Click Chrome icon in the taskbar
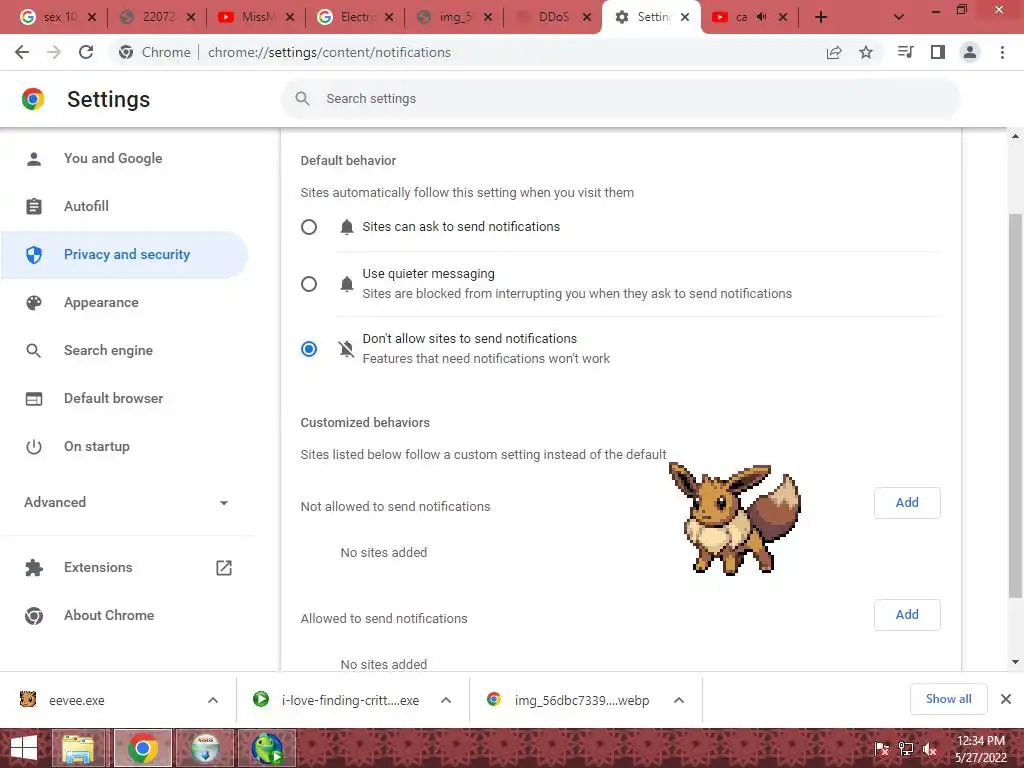Viewport: 1024px width, 768px height. (x=143, y=748)
